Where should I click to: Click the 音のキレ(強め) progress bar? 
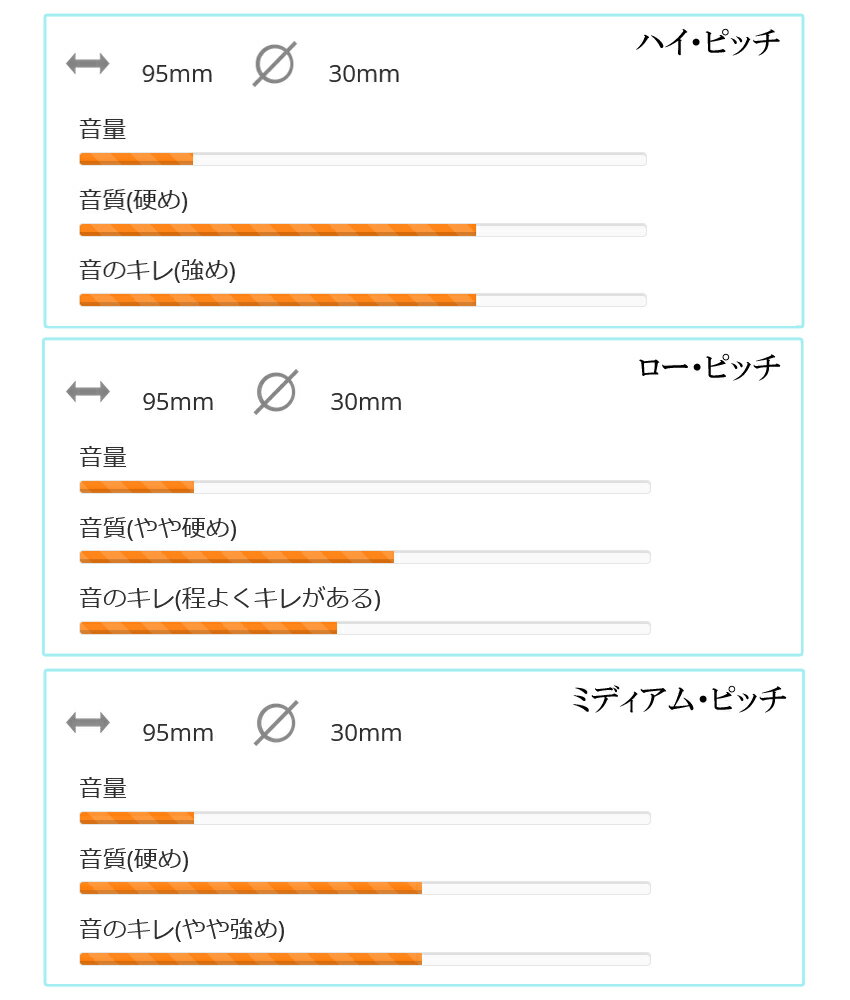tap(363, 300)
